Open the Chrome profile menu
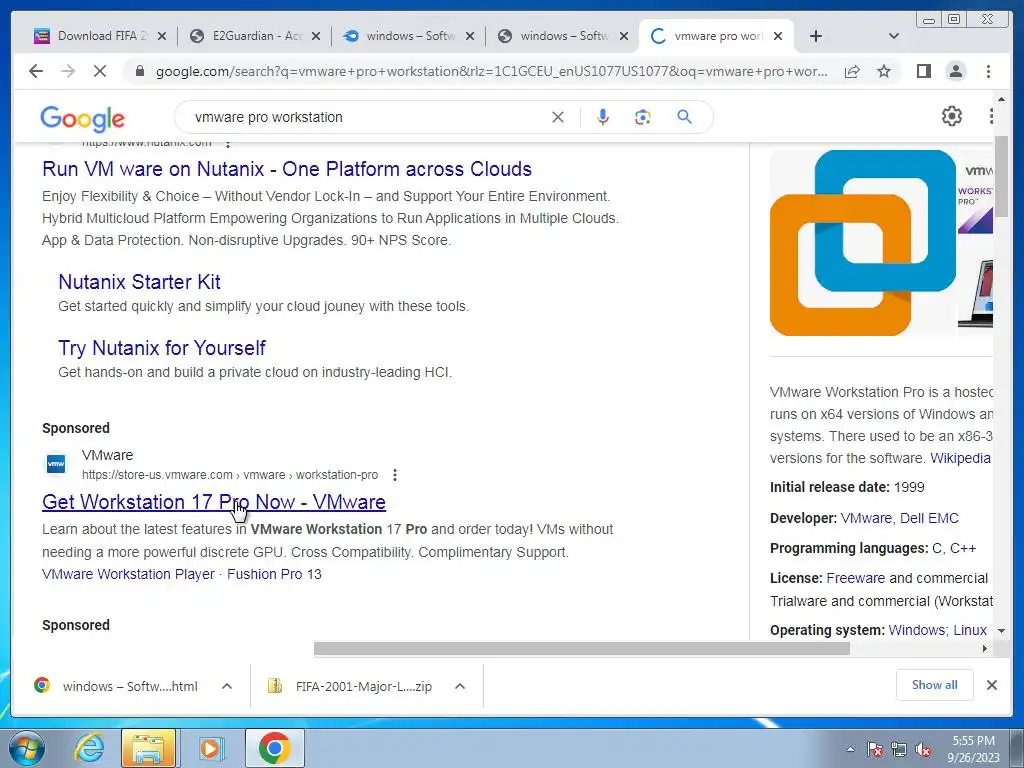This screenshot has width=1024, height=768. pyautogui.click(x=956, y=71)
